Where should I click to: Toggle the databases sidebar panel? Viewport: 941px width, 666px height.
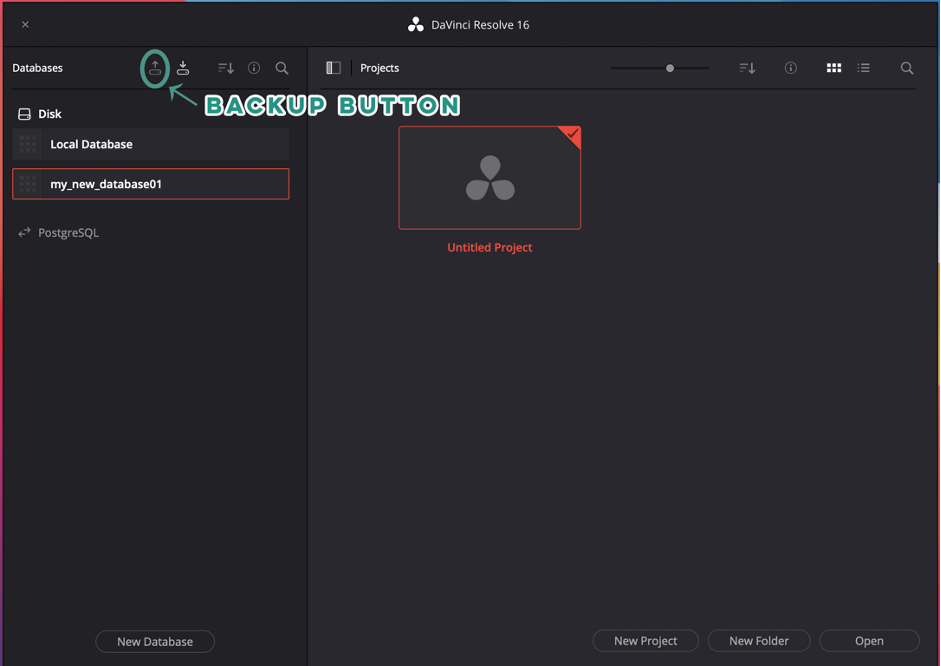click(x=333, y=68)
